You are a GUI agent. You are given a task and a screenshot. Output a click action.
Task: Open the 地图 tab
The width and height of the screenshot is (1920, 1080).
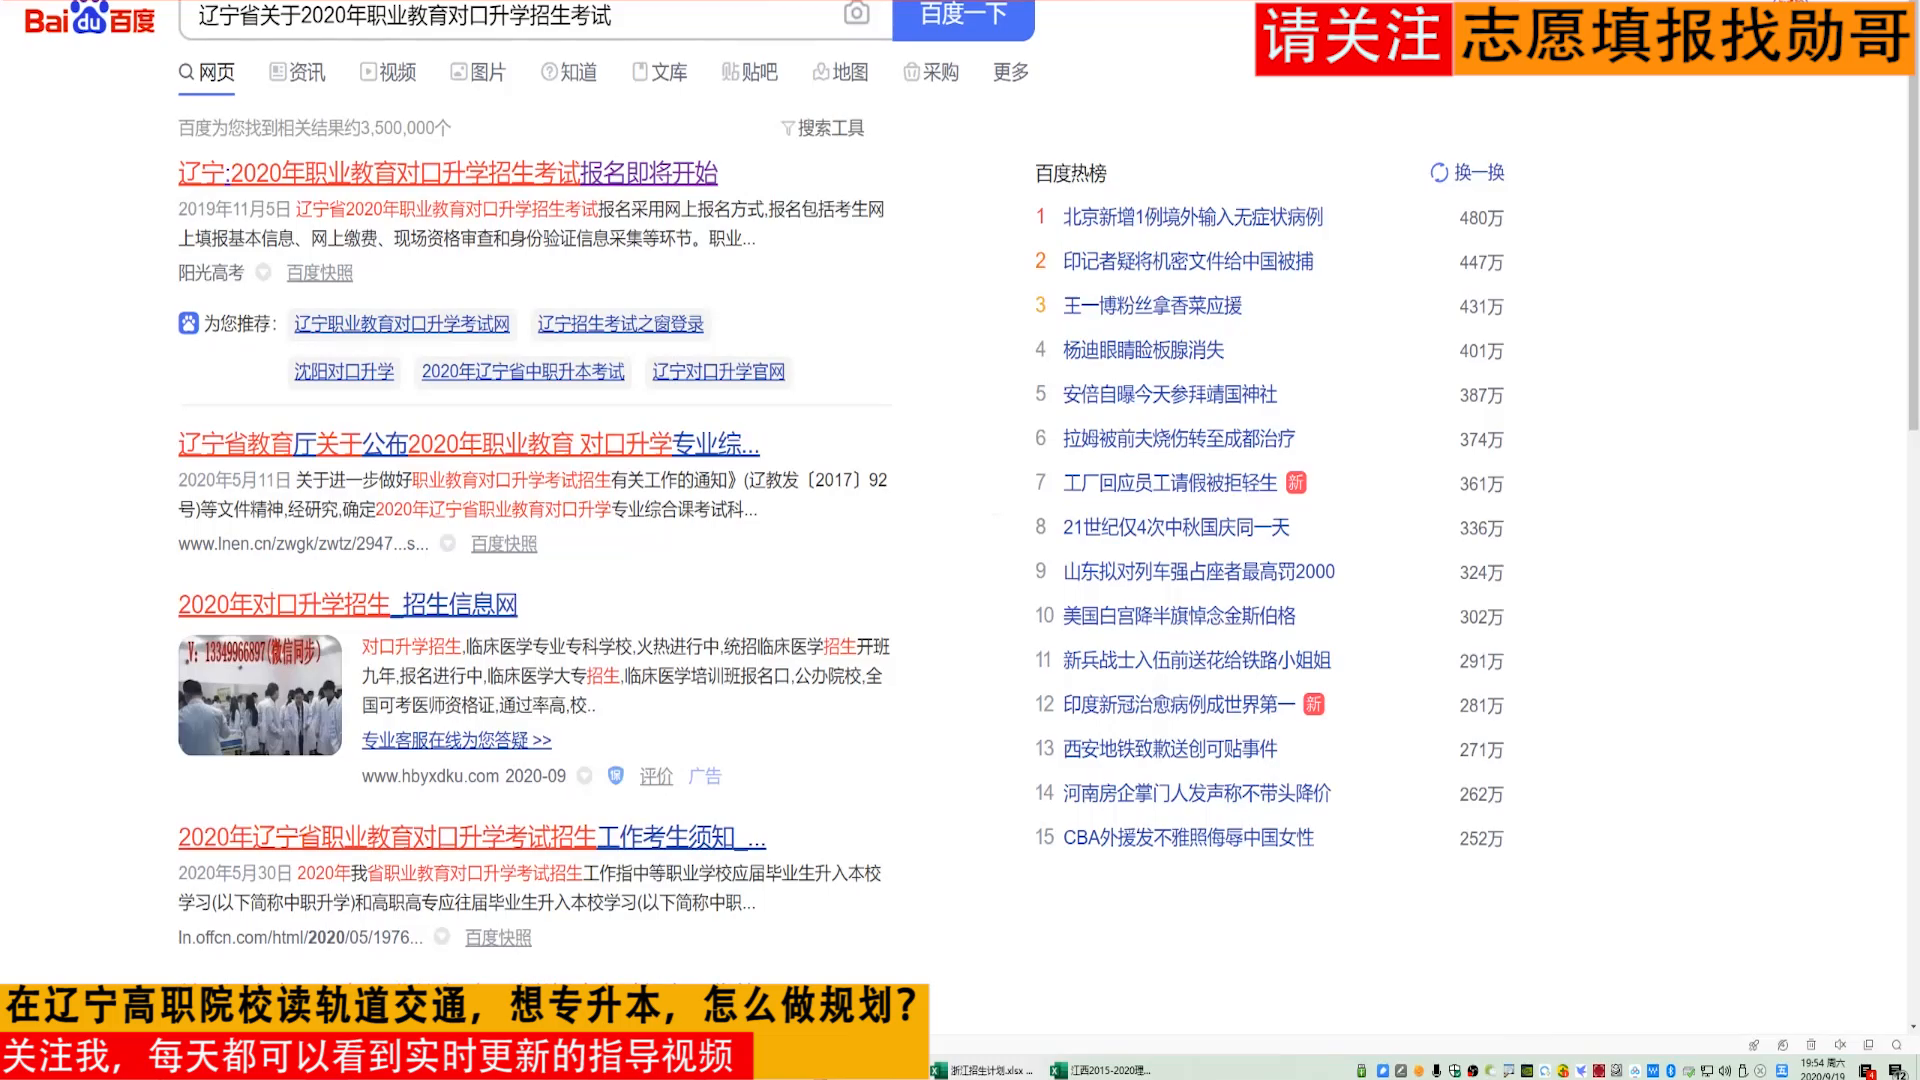[x=841, y=72]
